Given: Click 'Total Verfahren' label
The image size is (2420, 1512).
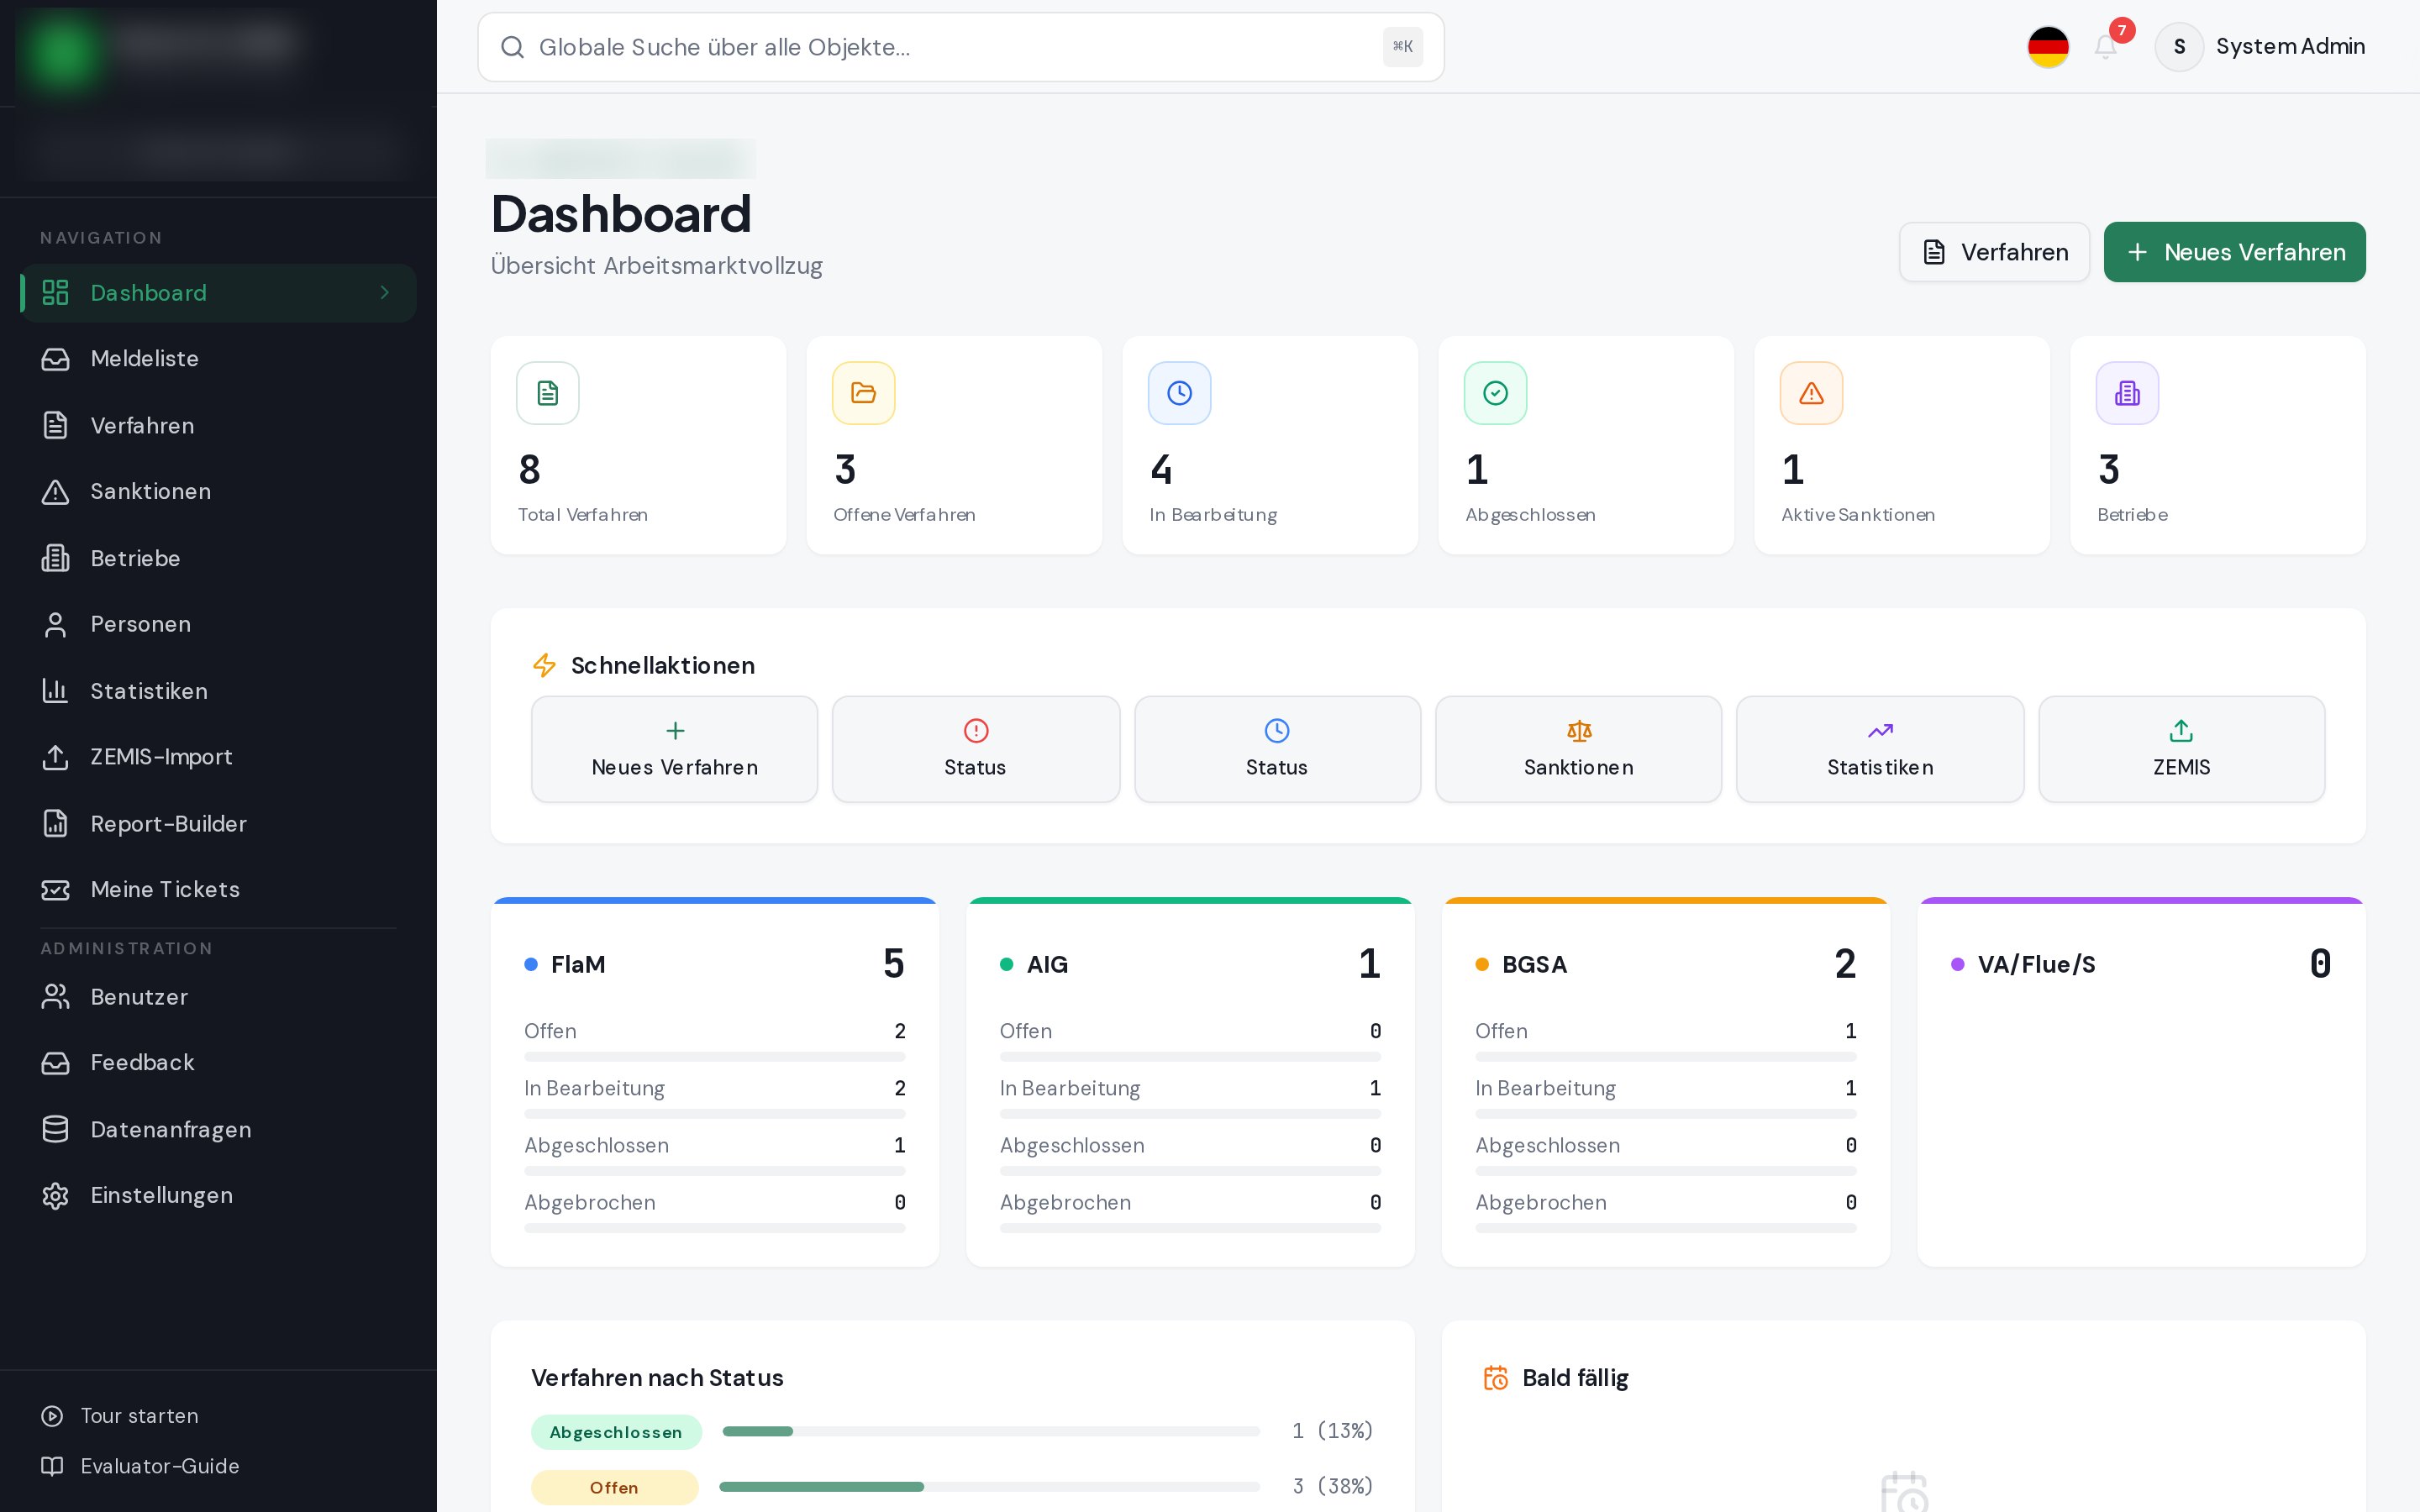Looking at the screenshot, I should tap(583, 514).
